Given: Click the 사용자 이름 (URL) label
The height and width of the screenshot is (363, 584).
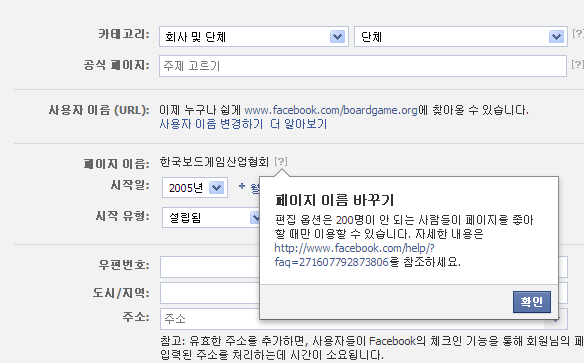Looking at the screenshot, I should tap(99, 110).
